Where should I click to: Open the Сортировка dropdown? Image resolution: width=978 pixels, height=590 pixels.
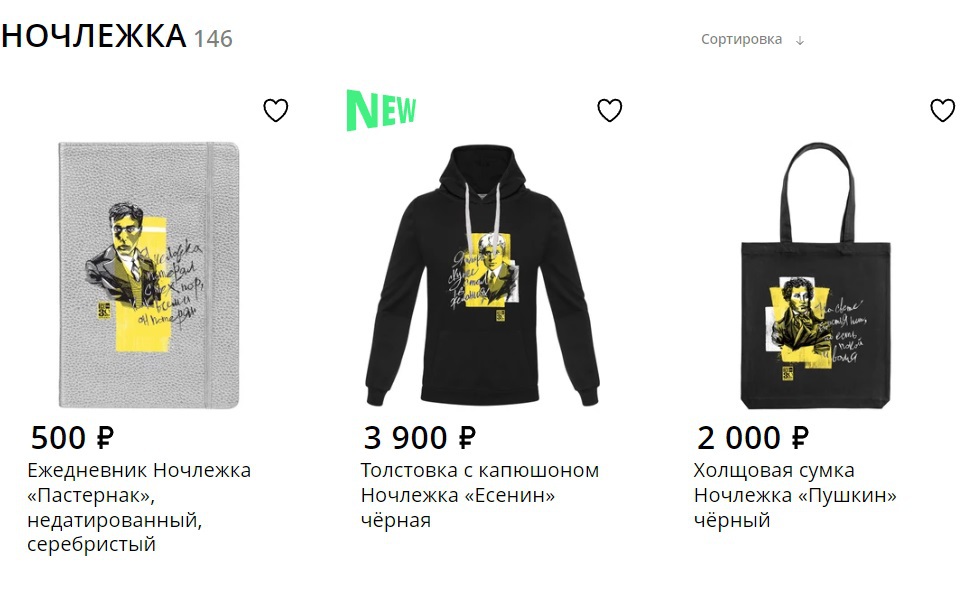[x=741, y=39]
